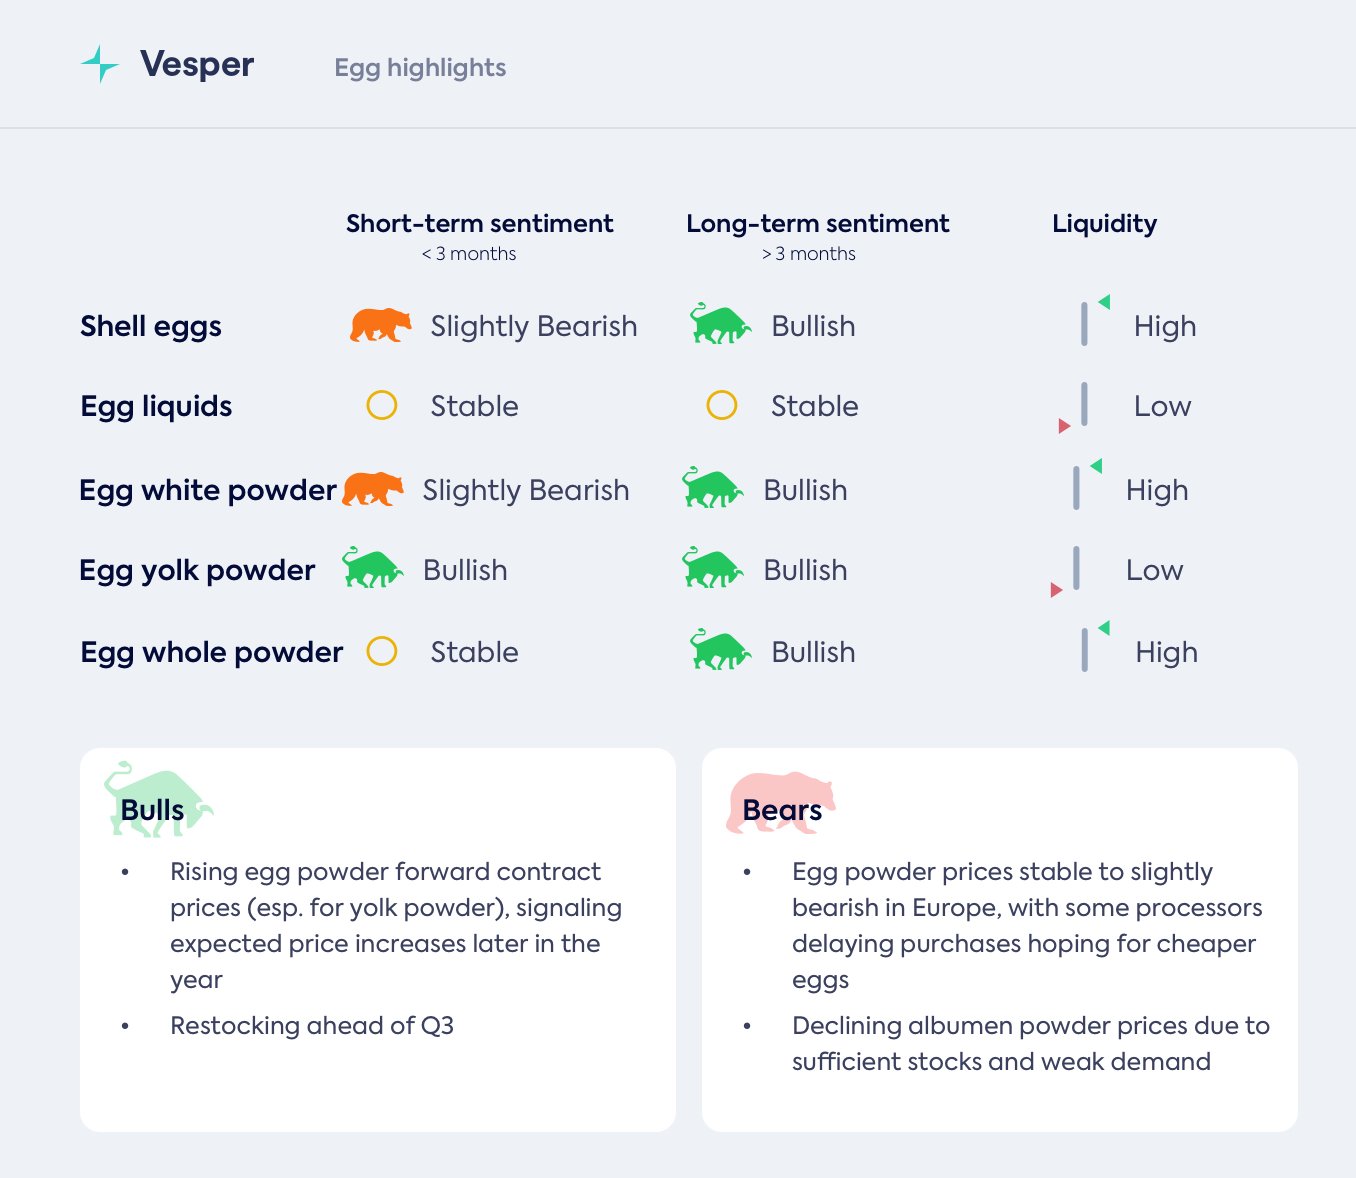This screenshot has width=1356, height=1178.
Task: Click the green bull icon for Shell eggs long-term
Action: 720,325
